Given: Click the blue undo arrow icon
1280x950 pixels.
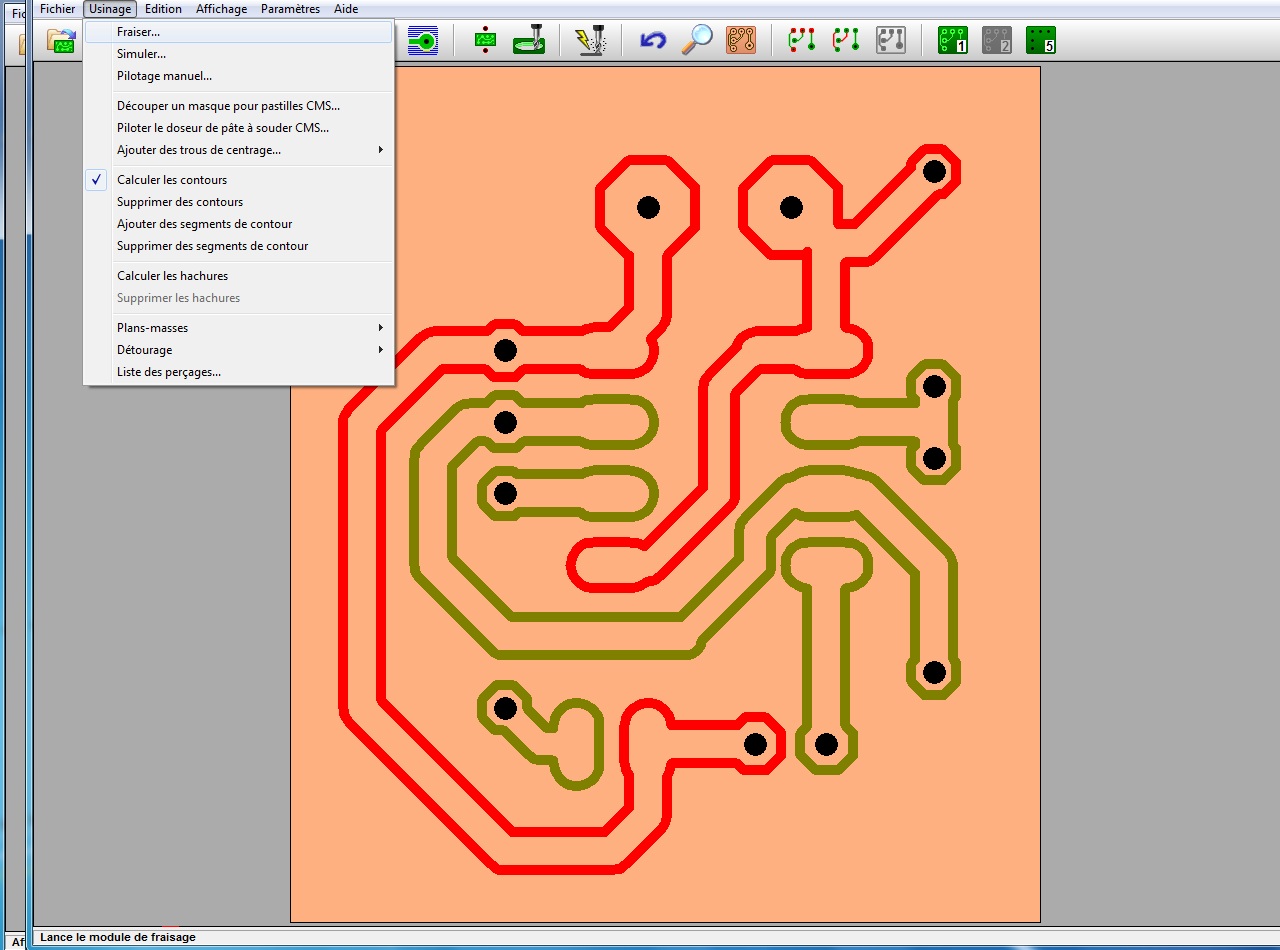Looking at the screenshot, I should click(653, 41).
